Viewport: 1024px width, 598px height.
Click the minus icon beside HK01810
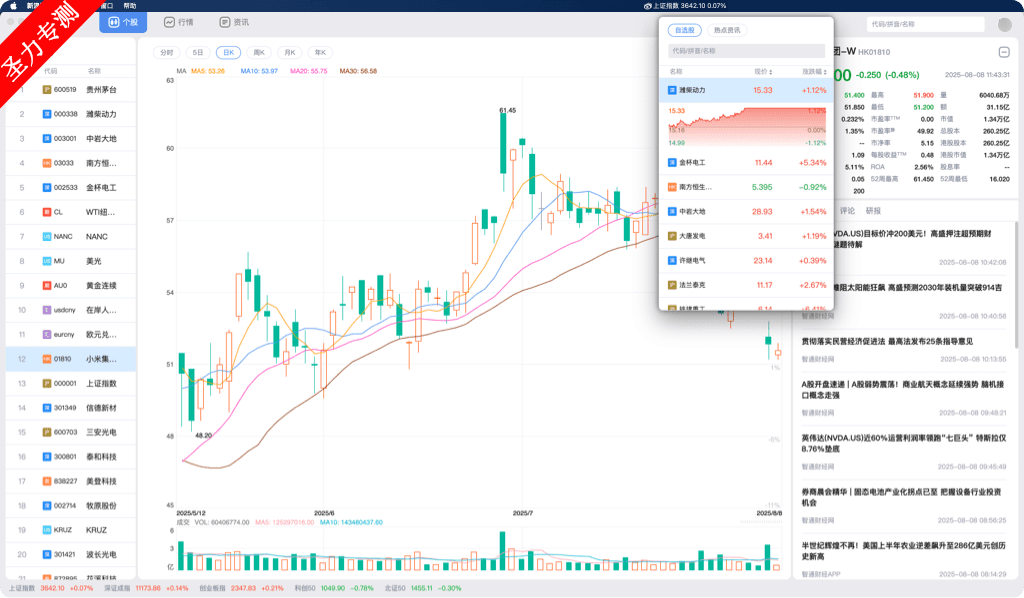coord(1004,52)
